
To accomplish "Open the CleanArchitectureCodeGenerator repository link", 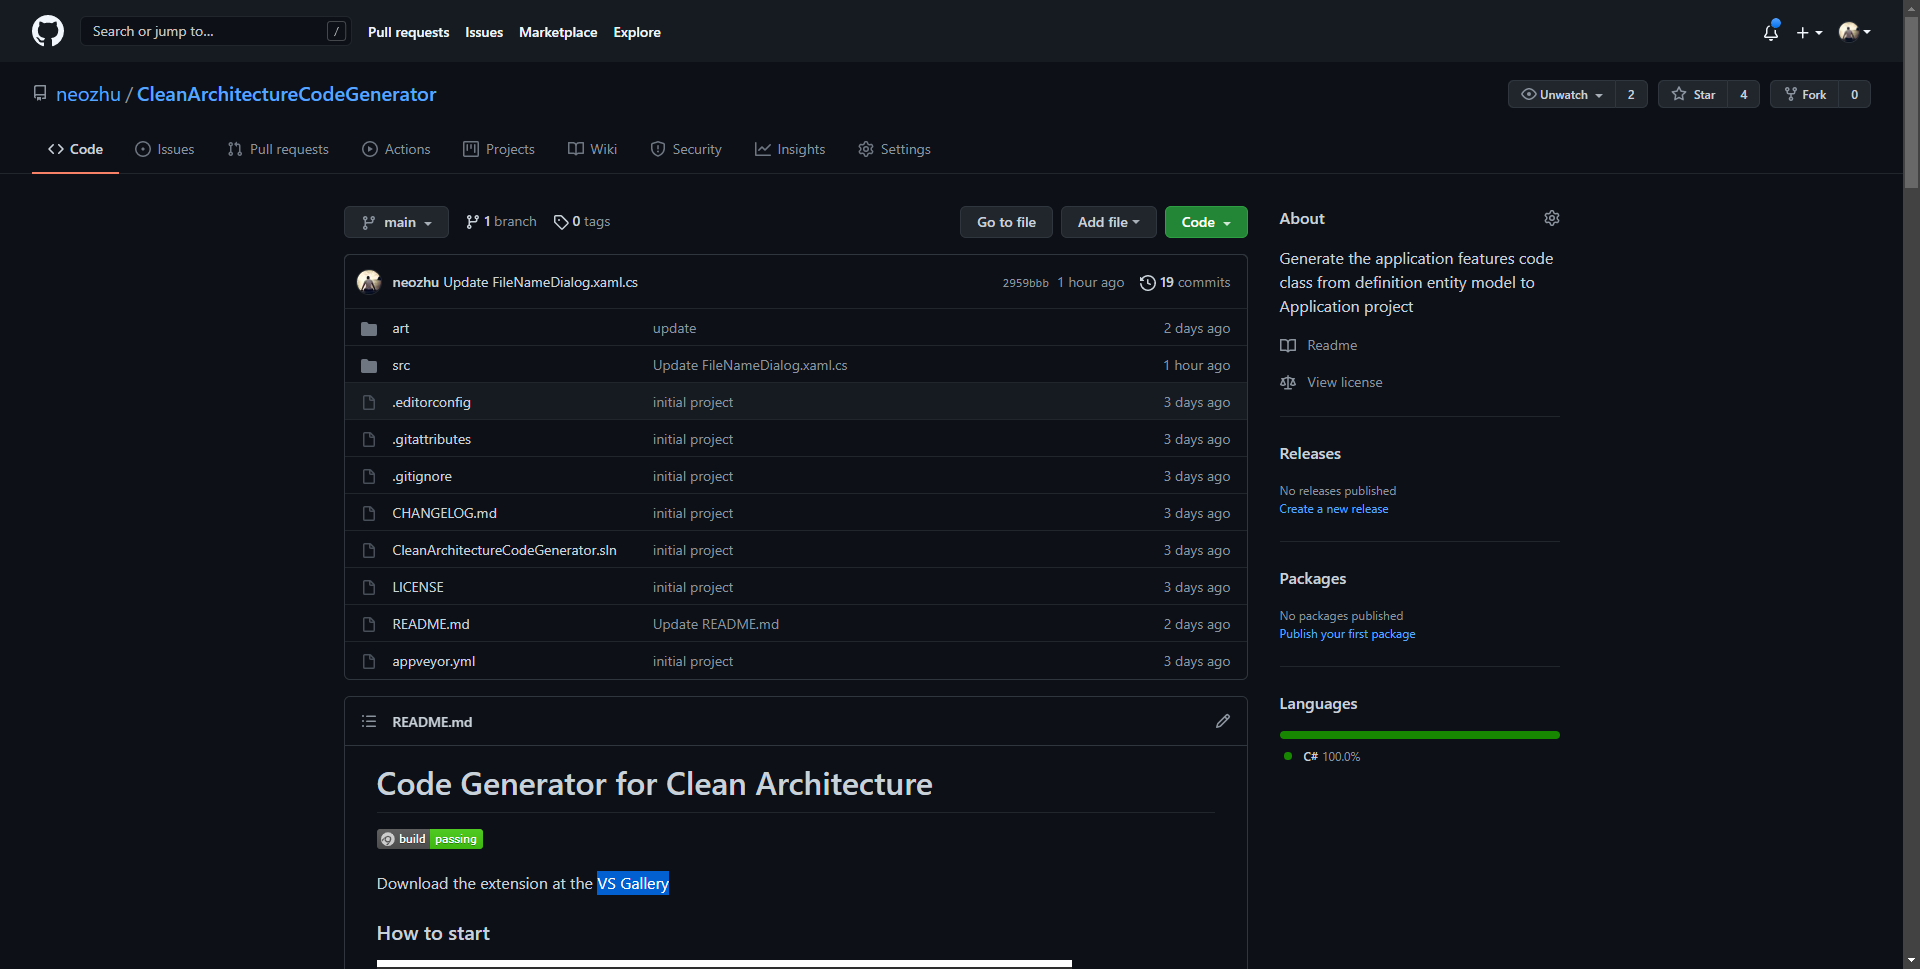I will (x=286, y=94).
